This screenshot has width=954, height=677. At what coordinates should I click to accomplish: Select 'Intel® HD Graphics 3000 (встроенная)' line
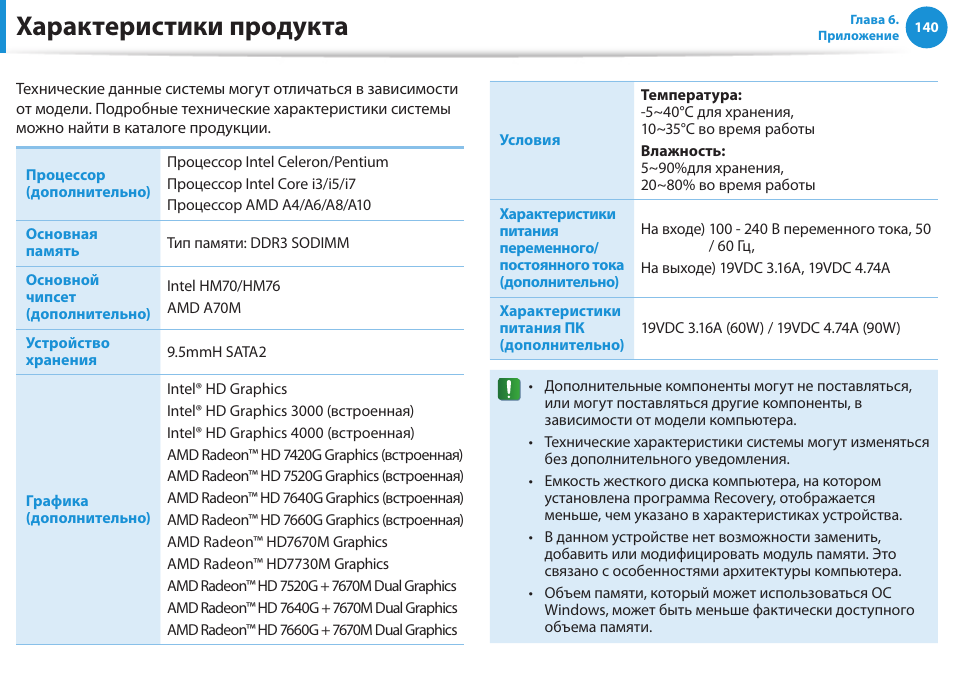[290, 411]
